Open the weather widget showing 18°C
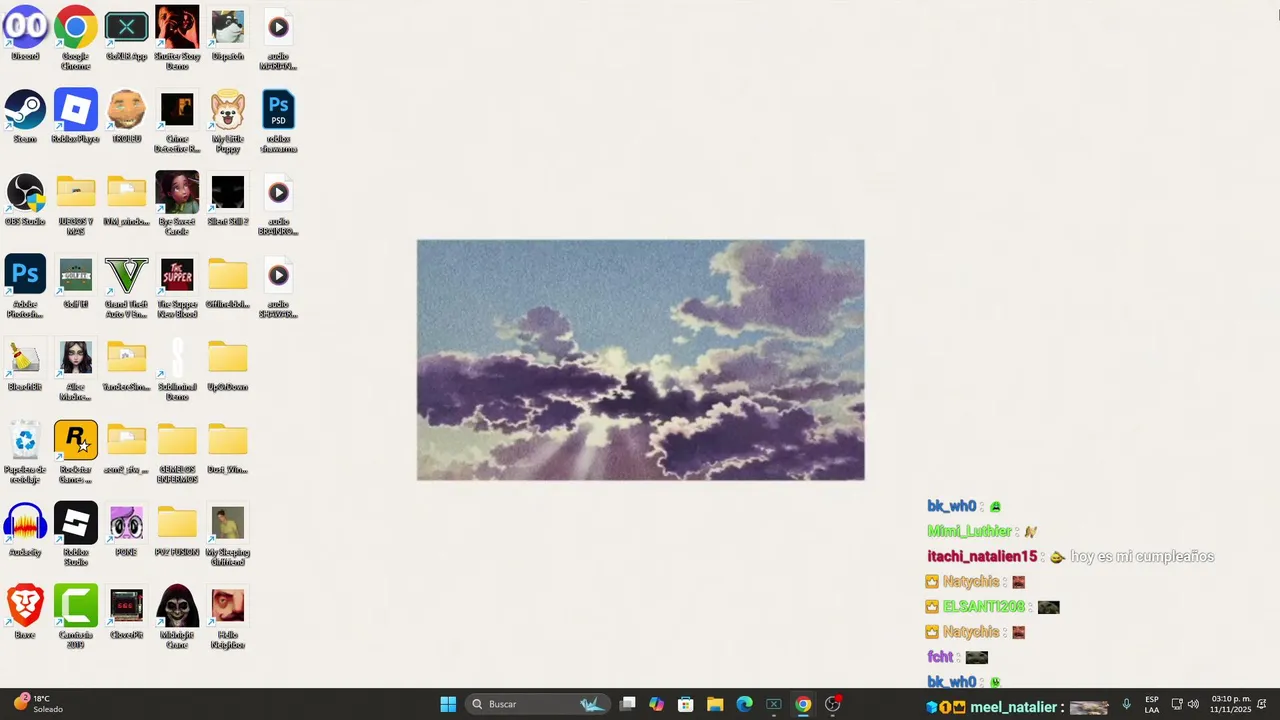Viewport: 1280px width, 720px height. (x=38, y=704)
